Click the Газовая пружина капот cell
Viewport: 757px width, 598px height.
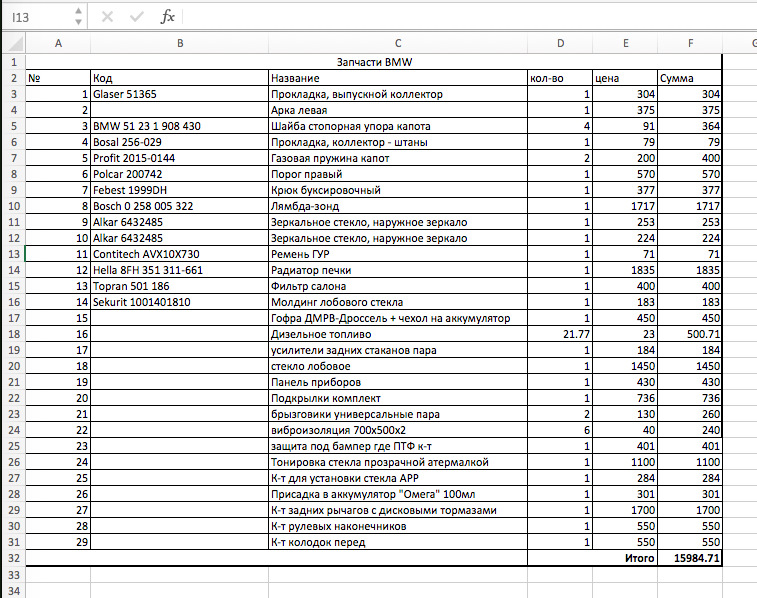tap(398, 158)
